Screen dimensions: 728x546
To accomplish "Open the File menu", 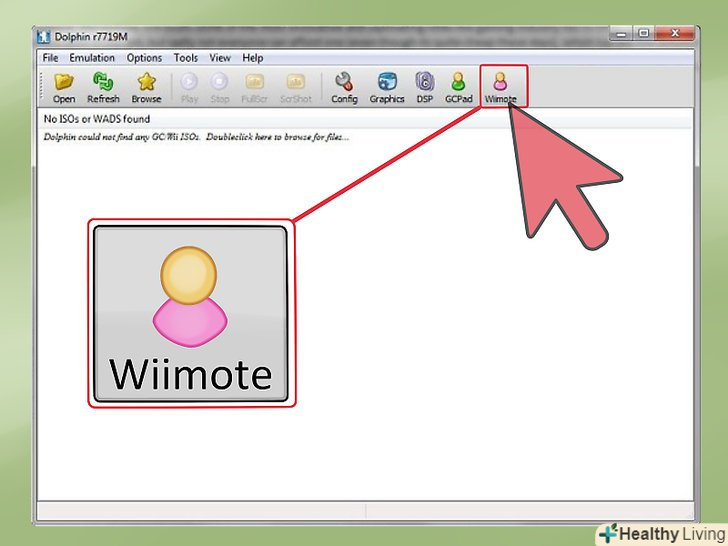I will [x=51, y=58].
